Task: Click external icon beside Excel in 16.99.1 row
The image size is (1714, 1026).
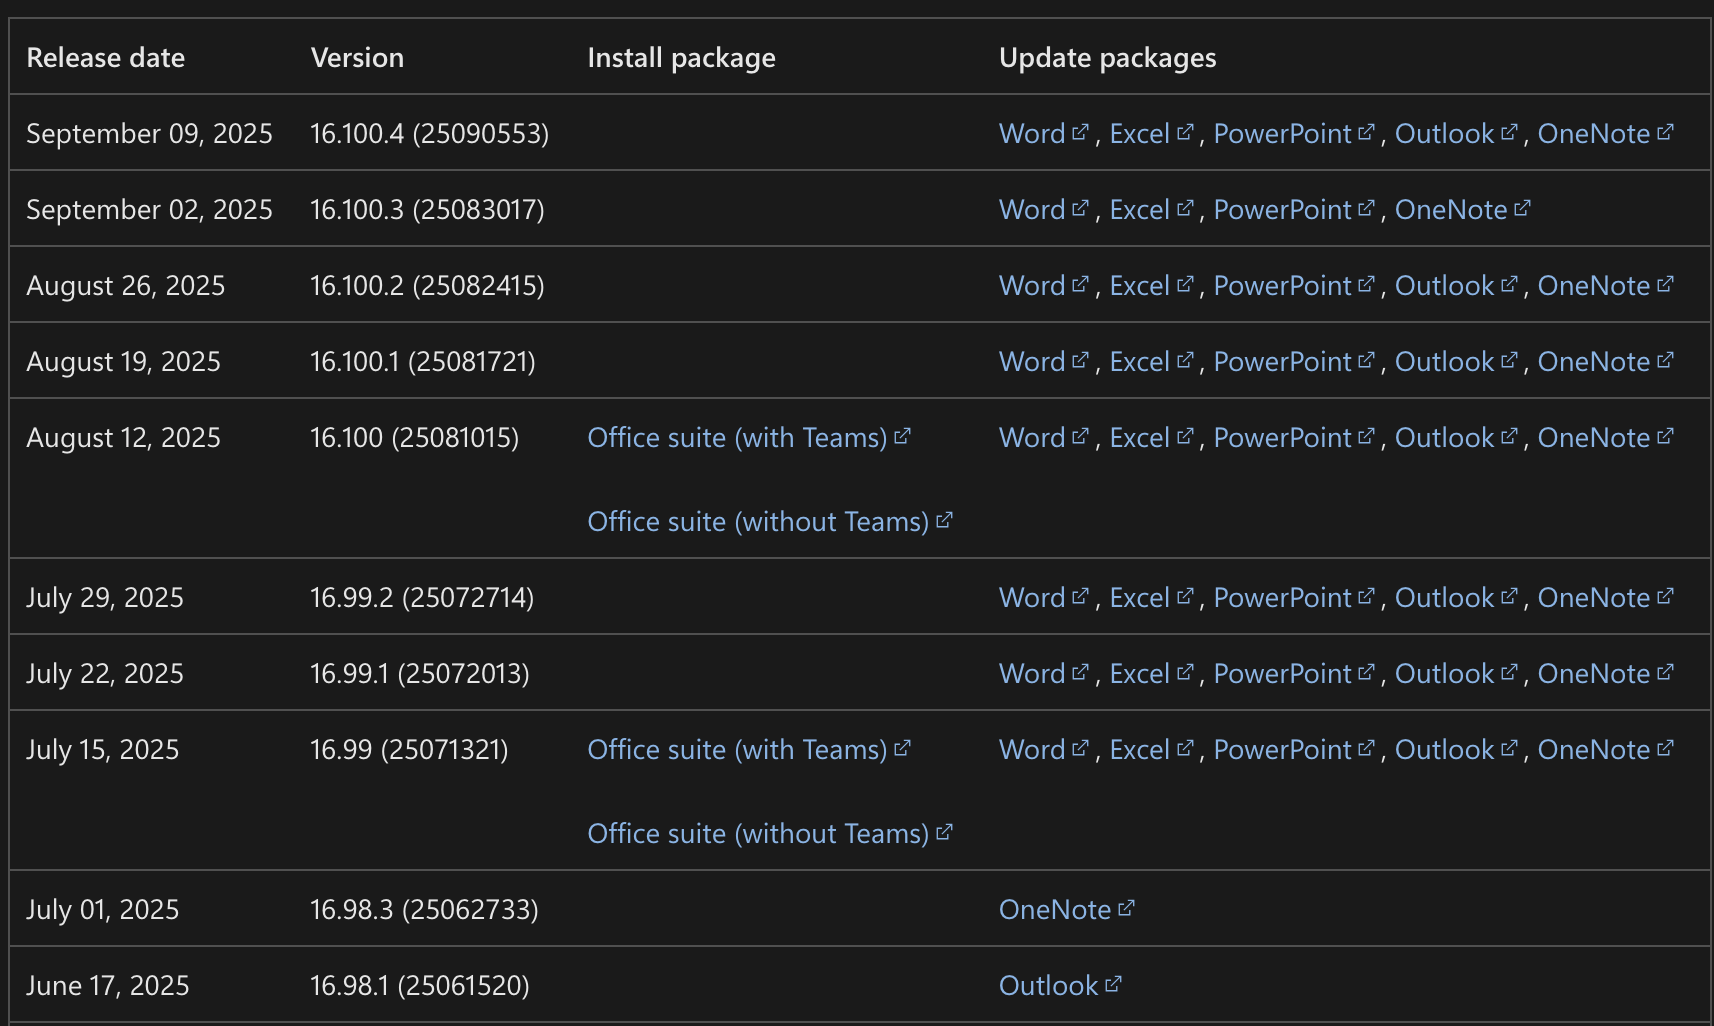Action: click(1185, 672)
